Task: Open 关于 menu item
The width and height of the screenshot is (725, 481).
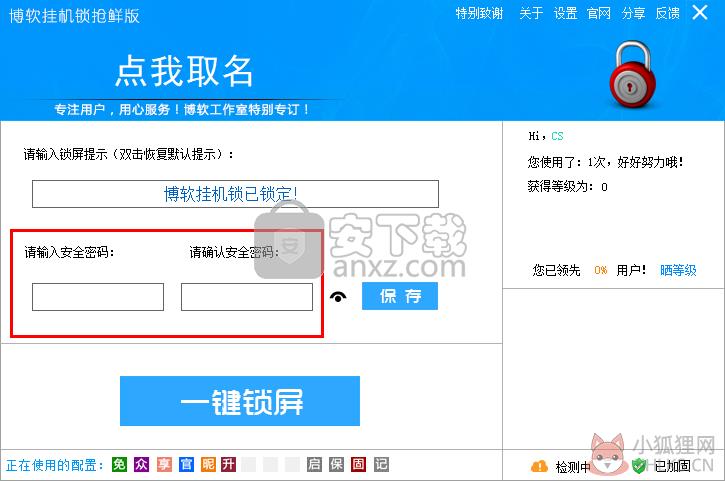Action: [x=531, y=13]
